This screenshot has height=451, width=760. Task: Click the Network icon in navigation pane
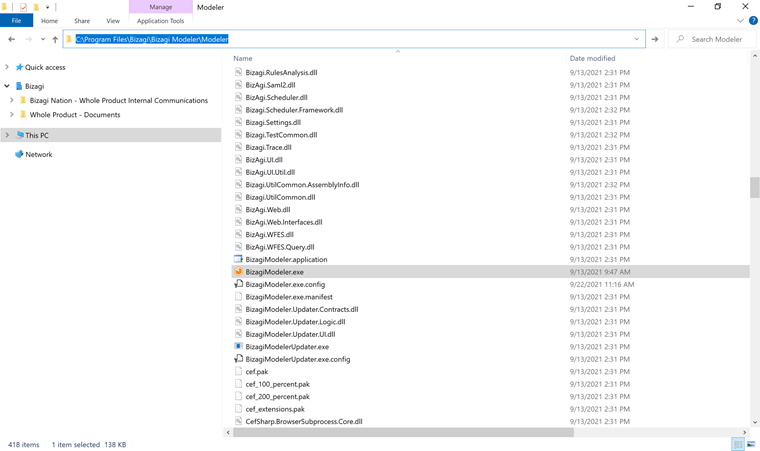point(19,154)
